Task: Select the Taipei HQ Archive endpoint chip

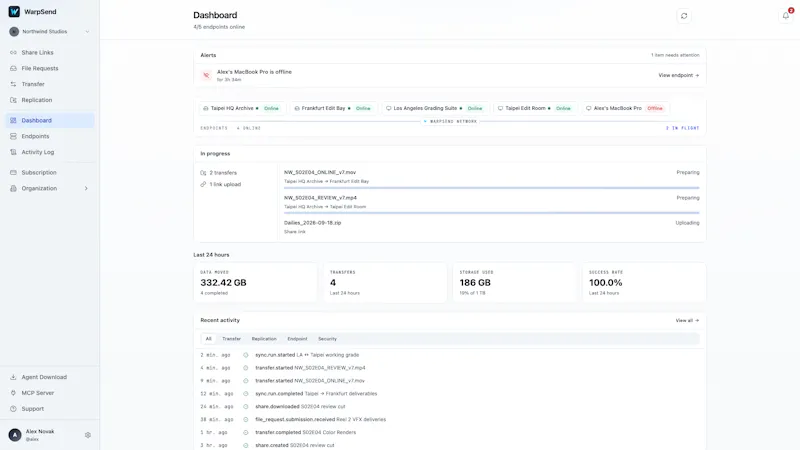Action: pos(241,108)
